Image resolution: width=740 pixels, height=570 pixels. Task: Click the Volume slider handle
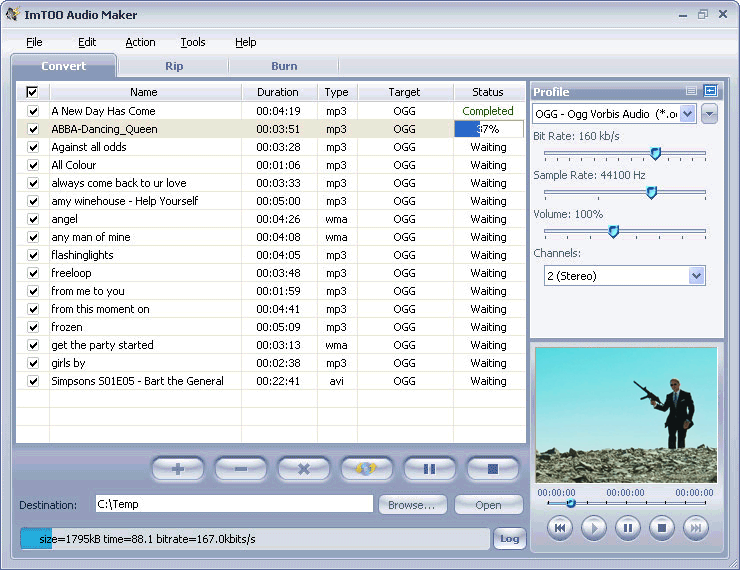point(613,232)
